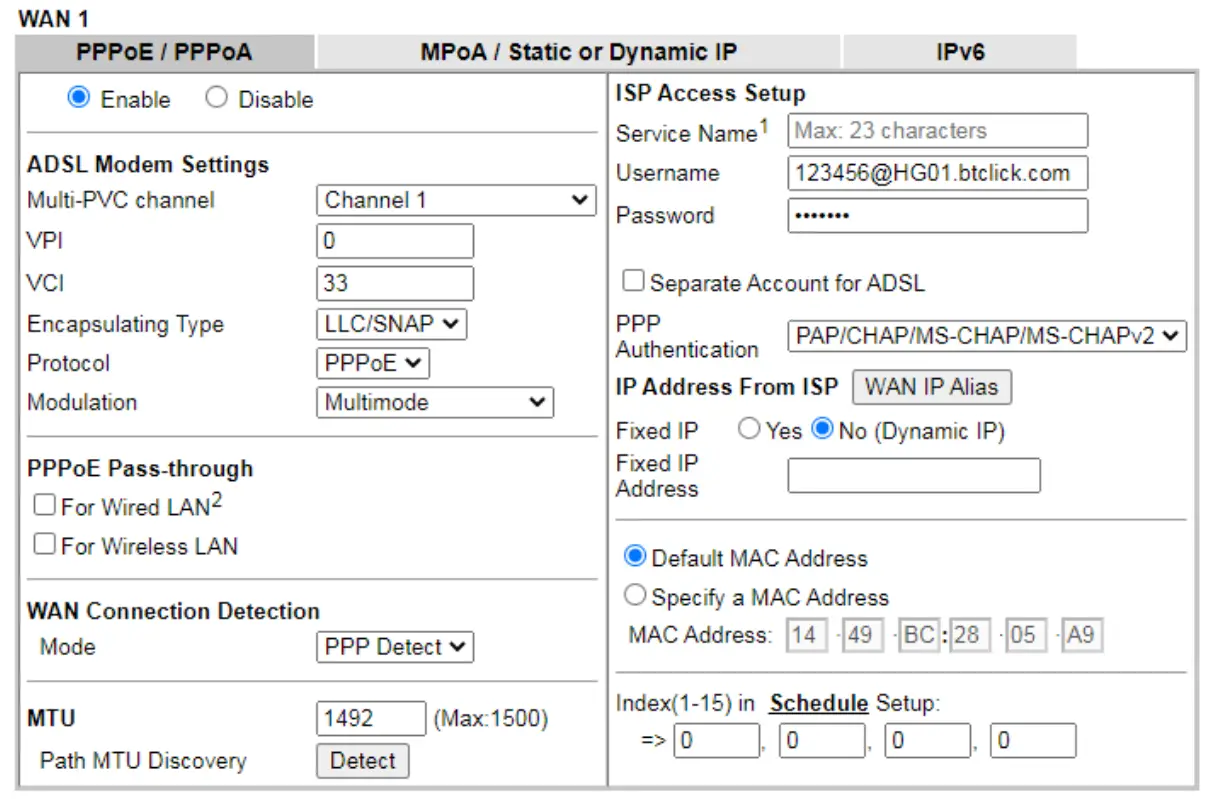Run Path MTU Discovery with Detect
This screenshot has width=1212, height=799.
pos(362,761)
